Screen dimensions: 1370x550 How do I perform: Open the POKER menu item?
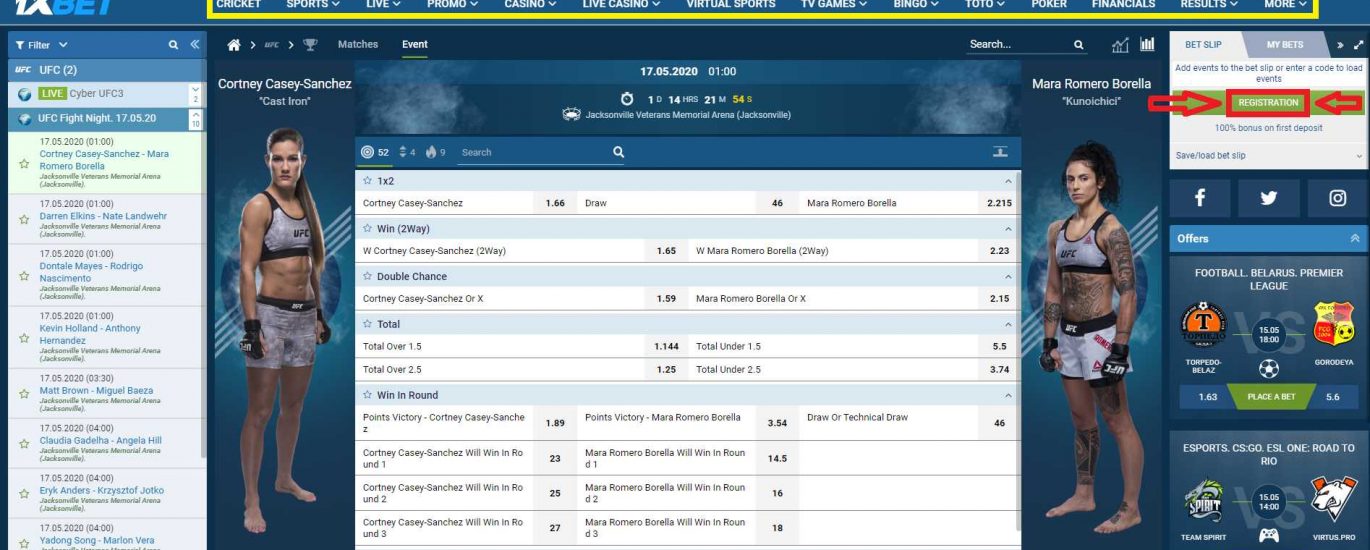[x=1048, y=5]
